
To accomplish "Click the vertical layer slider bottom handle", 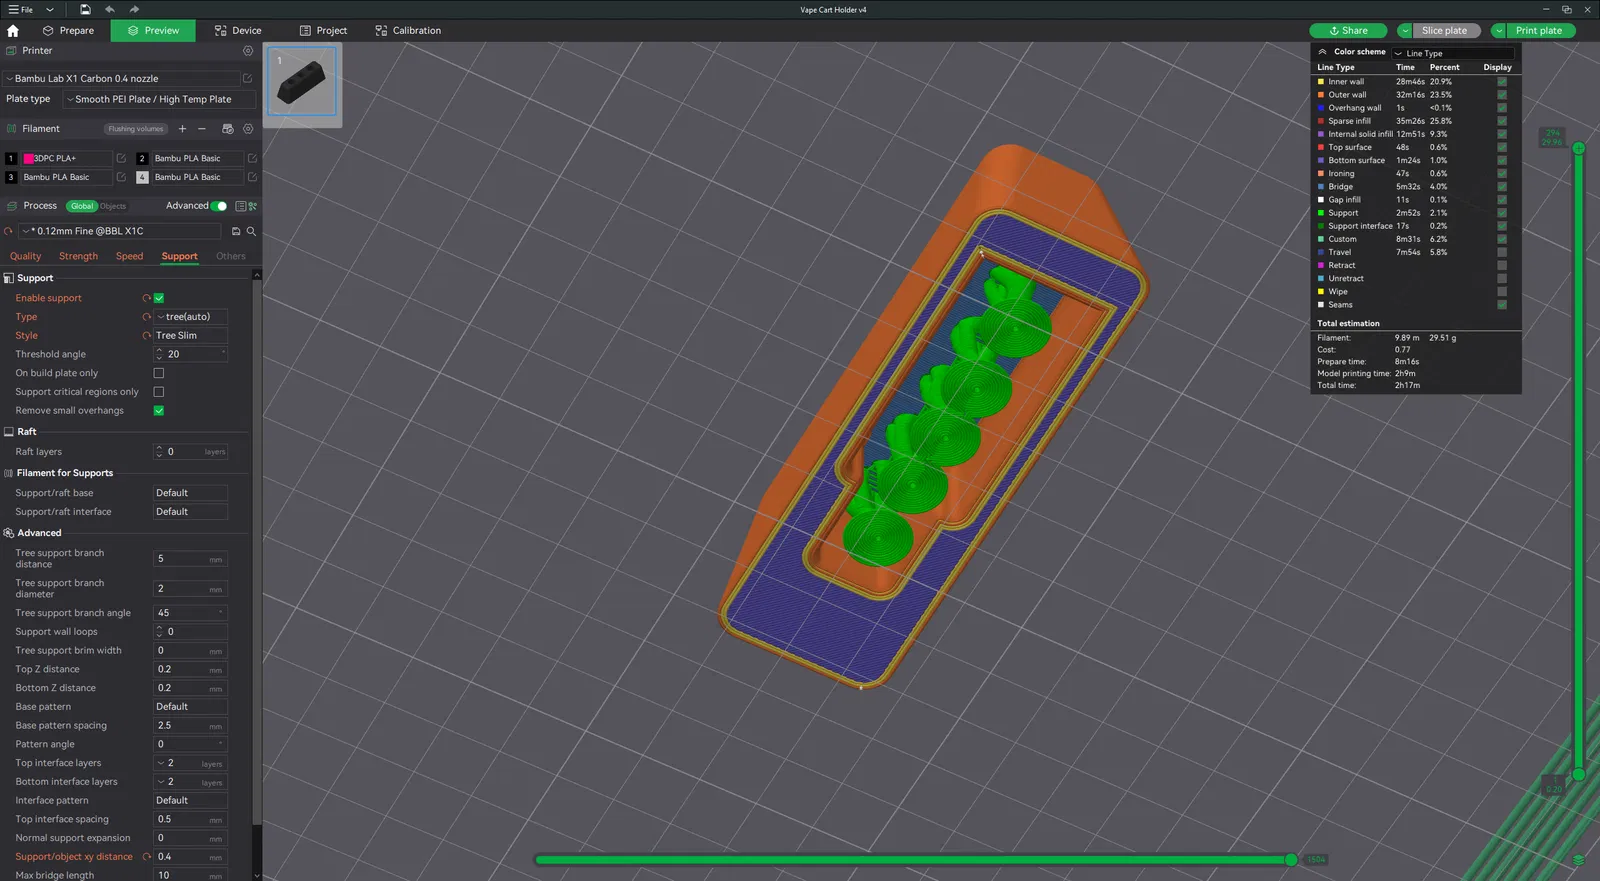I will click(x=1578, y=774).
